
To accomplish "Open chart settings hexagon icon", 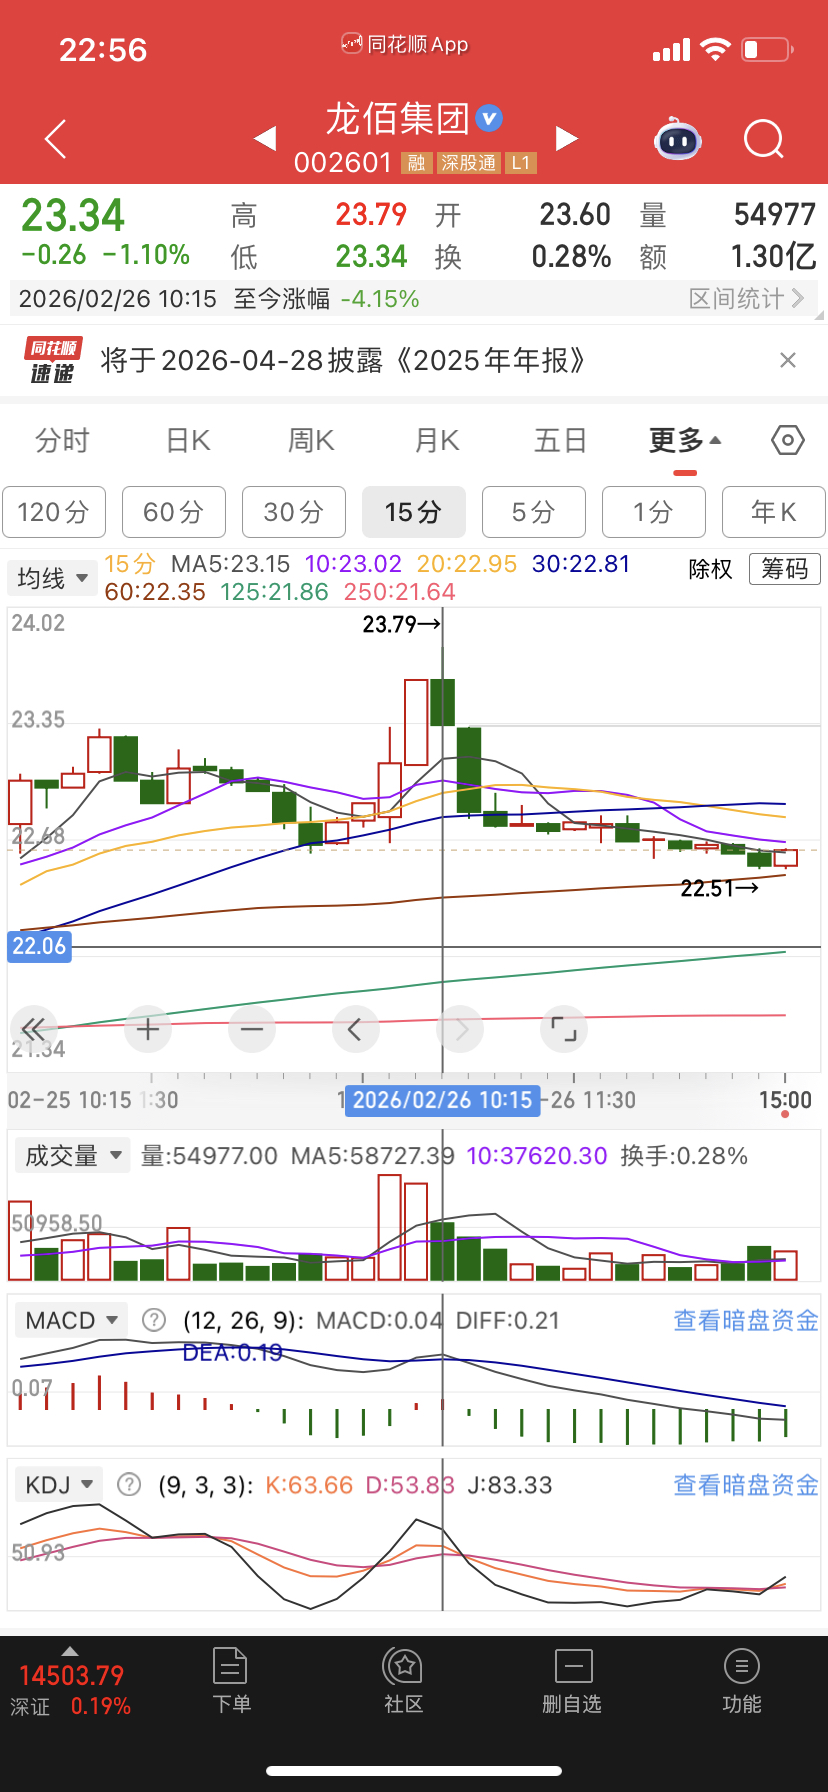I will coord(787,440).
